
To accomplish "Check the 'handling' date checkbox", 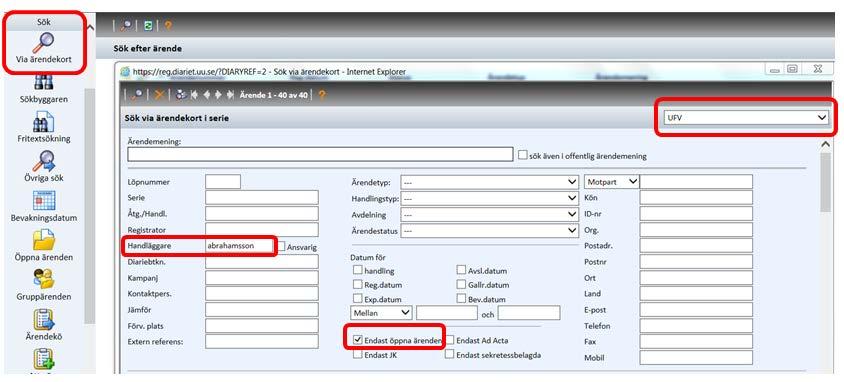I will click(357, 270).
